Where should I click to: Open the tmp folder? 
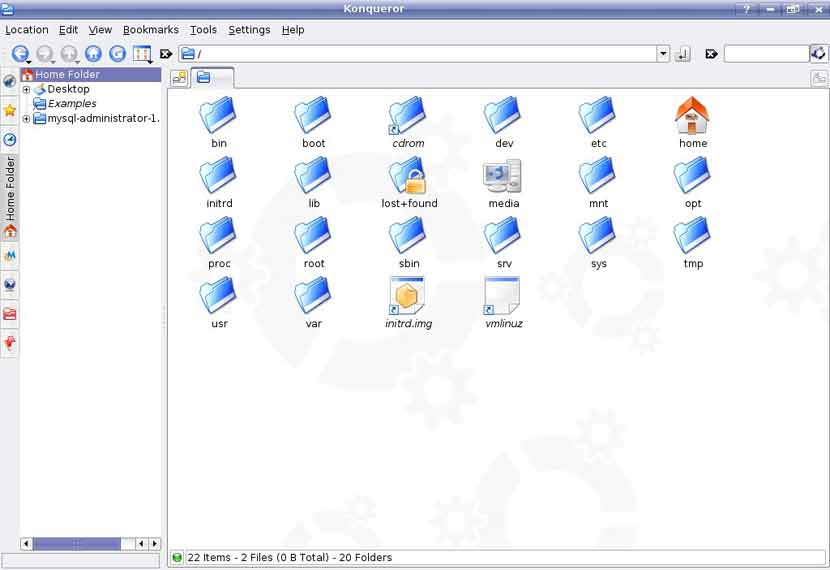click(x=693, y=243)
